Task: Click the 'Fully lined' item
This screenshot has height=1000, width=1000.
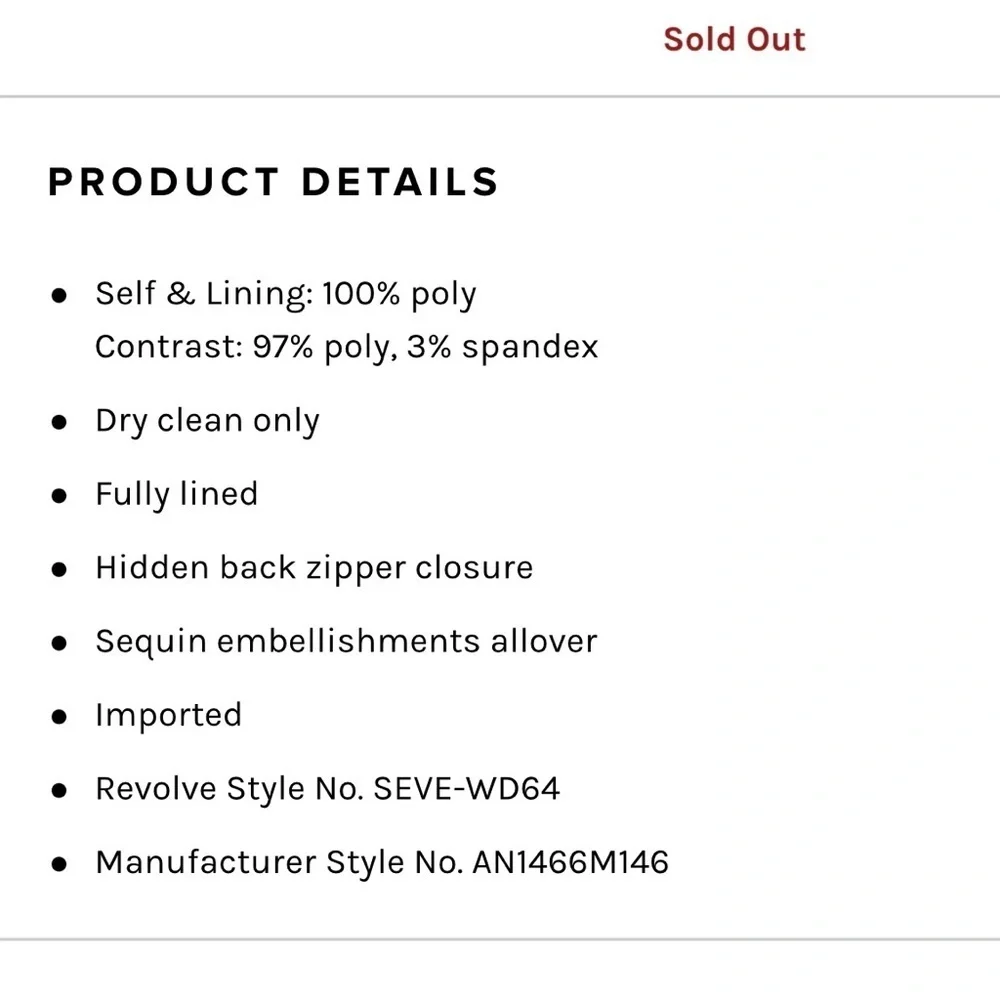Action: click(176, 494)
